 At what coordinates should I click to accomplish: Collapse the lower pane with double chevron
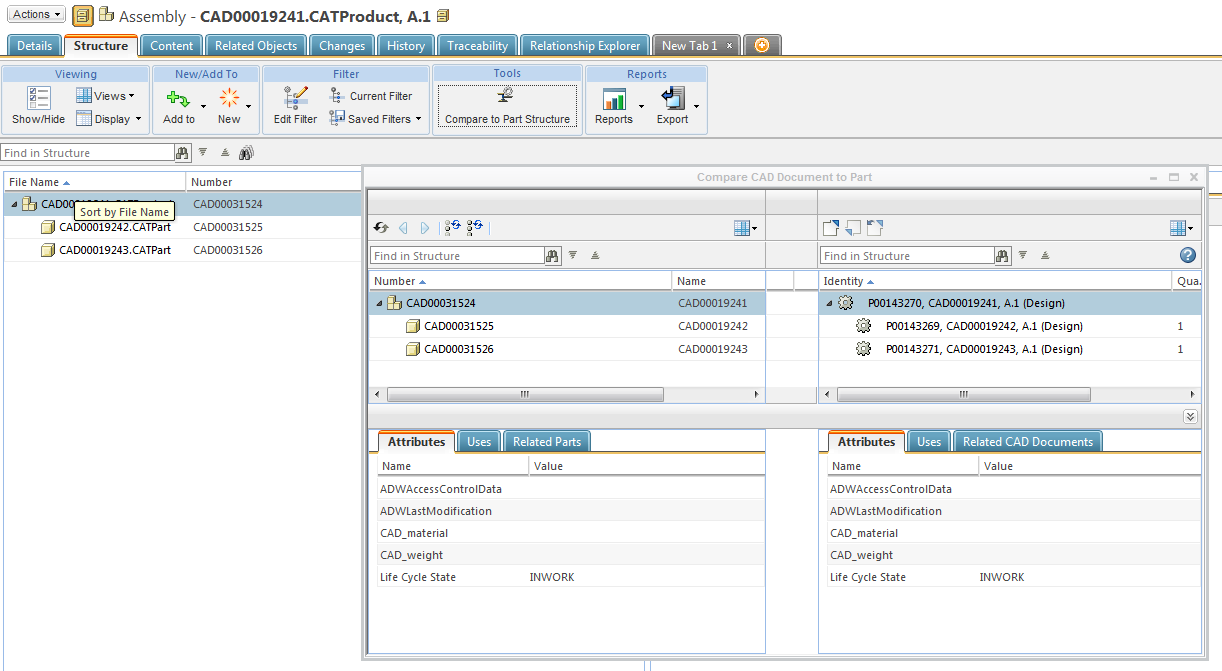pos(1190,417)
